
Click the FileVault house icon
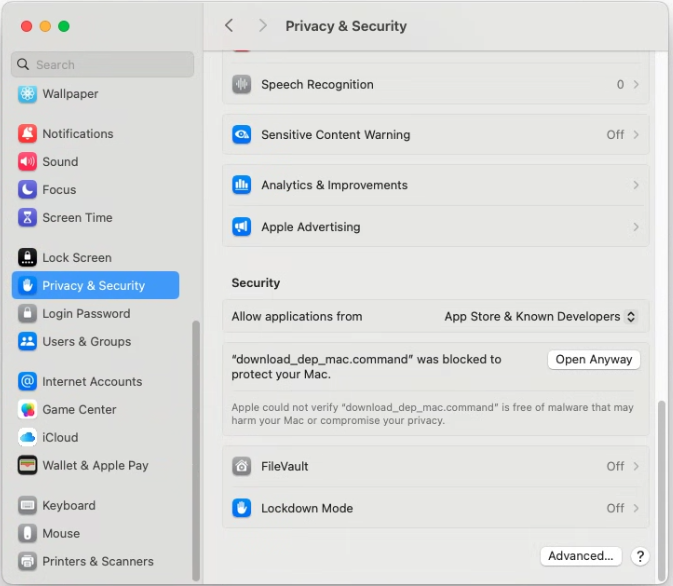242,466
